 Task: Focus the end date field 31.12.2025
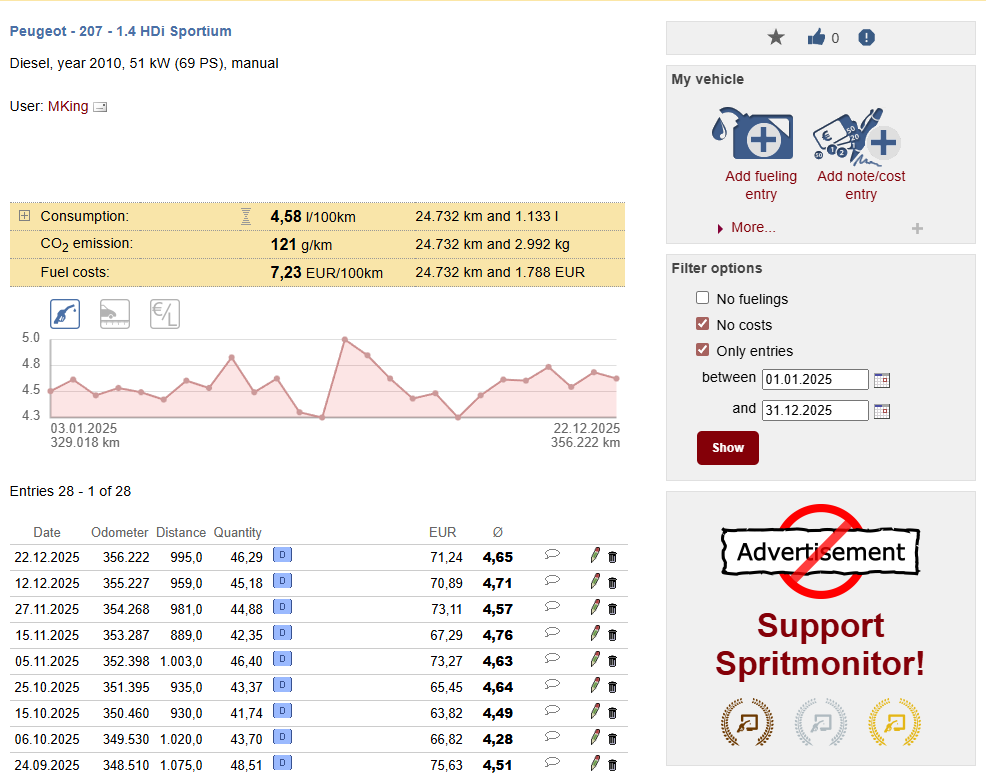click(815, 411)
